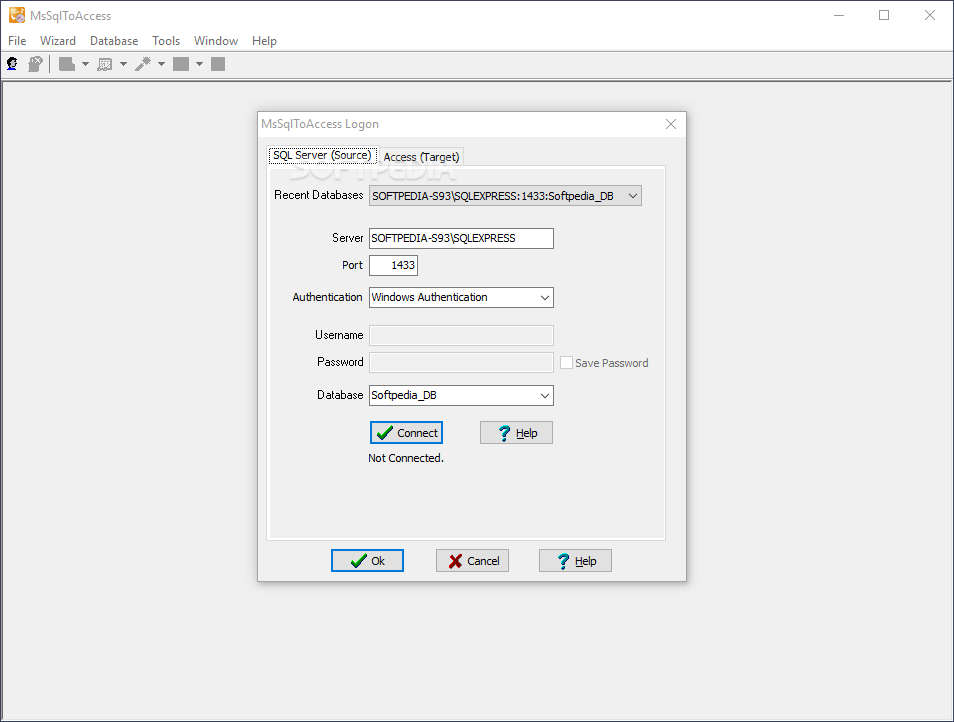Maximize the MsSqlToAccess main window

pos(884,15)
